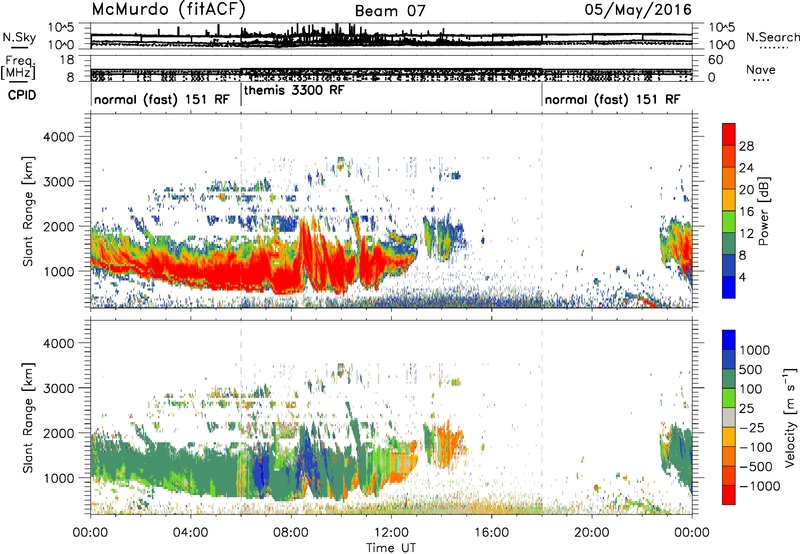Click the last 'normal (fast) 151 RF' label
Image resolution: width=800 pixels, height=554 pixels.
[612, 99]
